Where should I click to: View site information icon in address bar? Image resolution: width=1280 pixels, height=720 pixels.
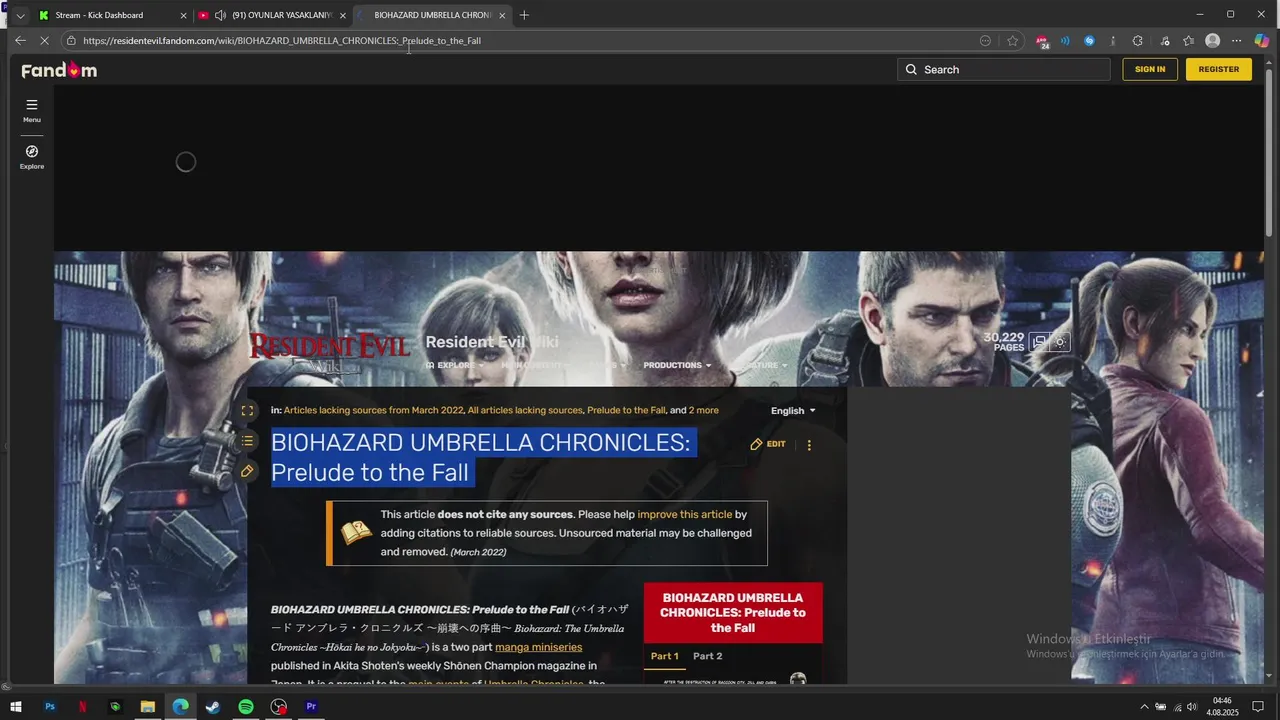[x=71, y=41]
